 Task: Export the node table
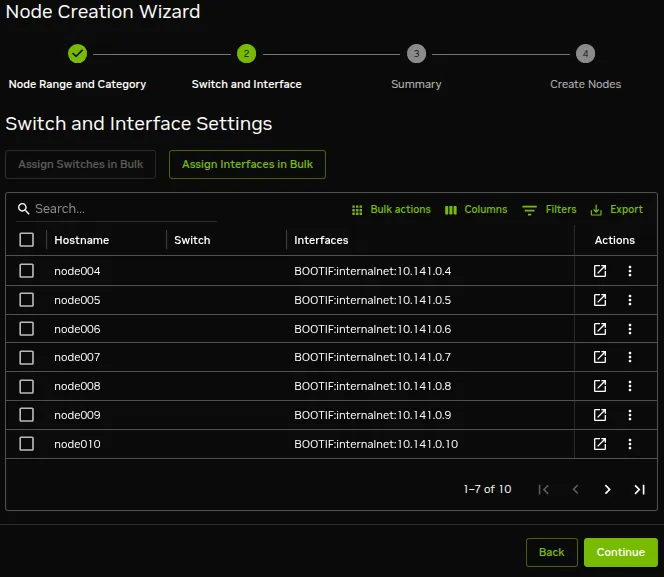pos(616,210)
